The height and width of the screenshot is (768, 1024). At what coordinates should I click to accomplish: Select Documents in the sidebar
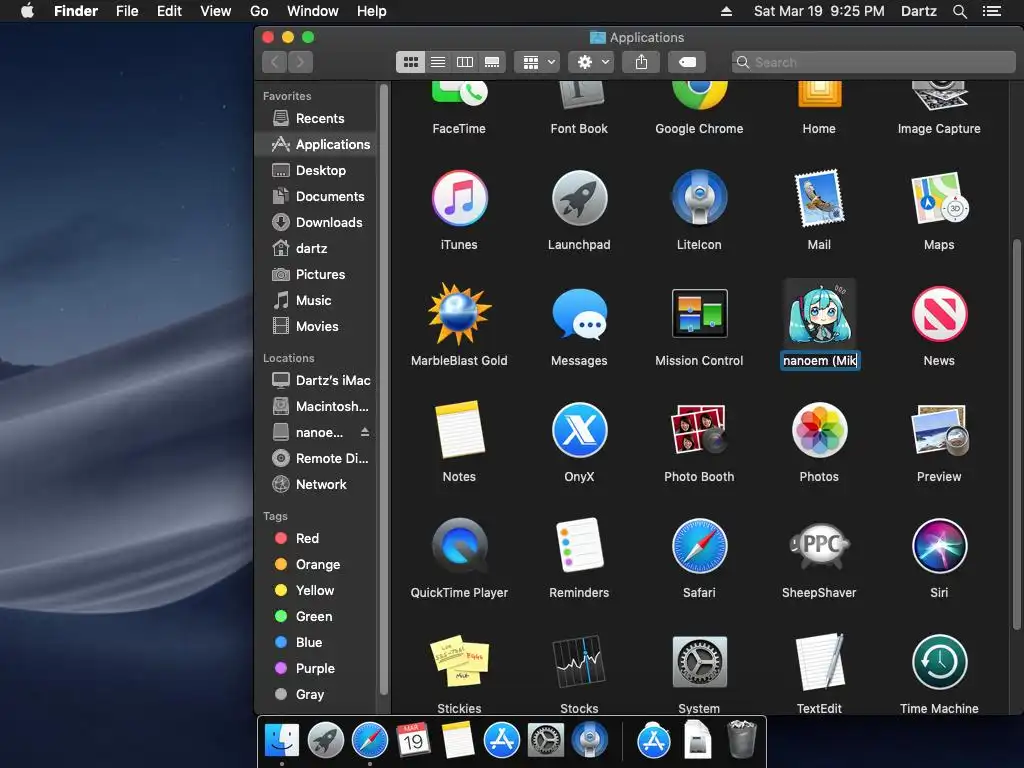tap(316, 197)
